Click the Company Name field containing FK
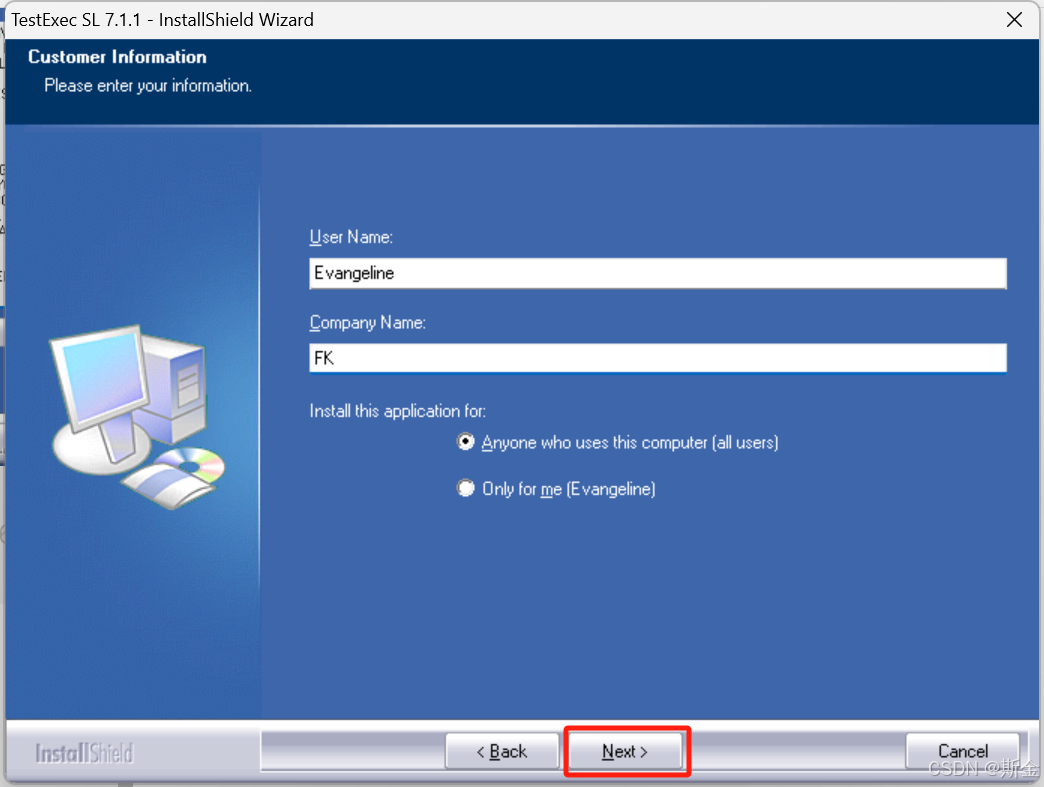Image resolution: width=1044 pixels, height=787 pixels. pos(658,358)
